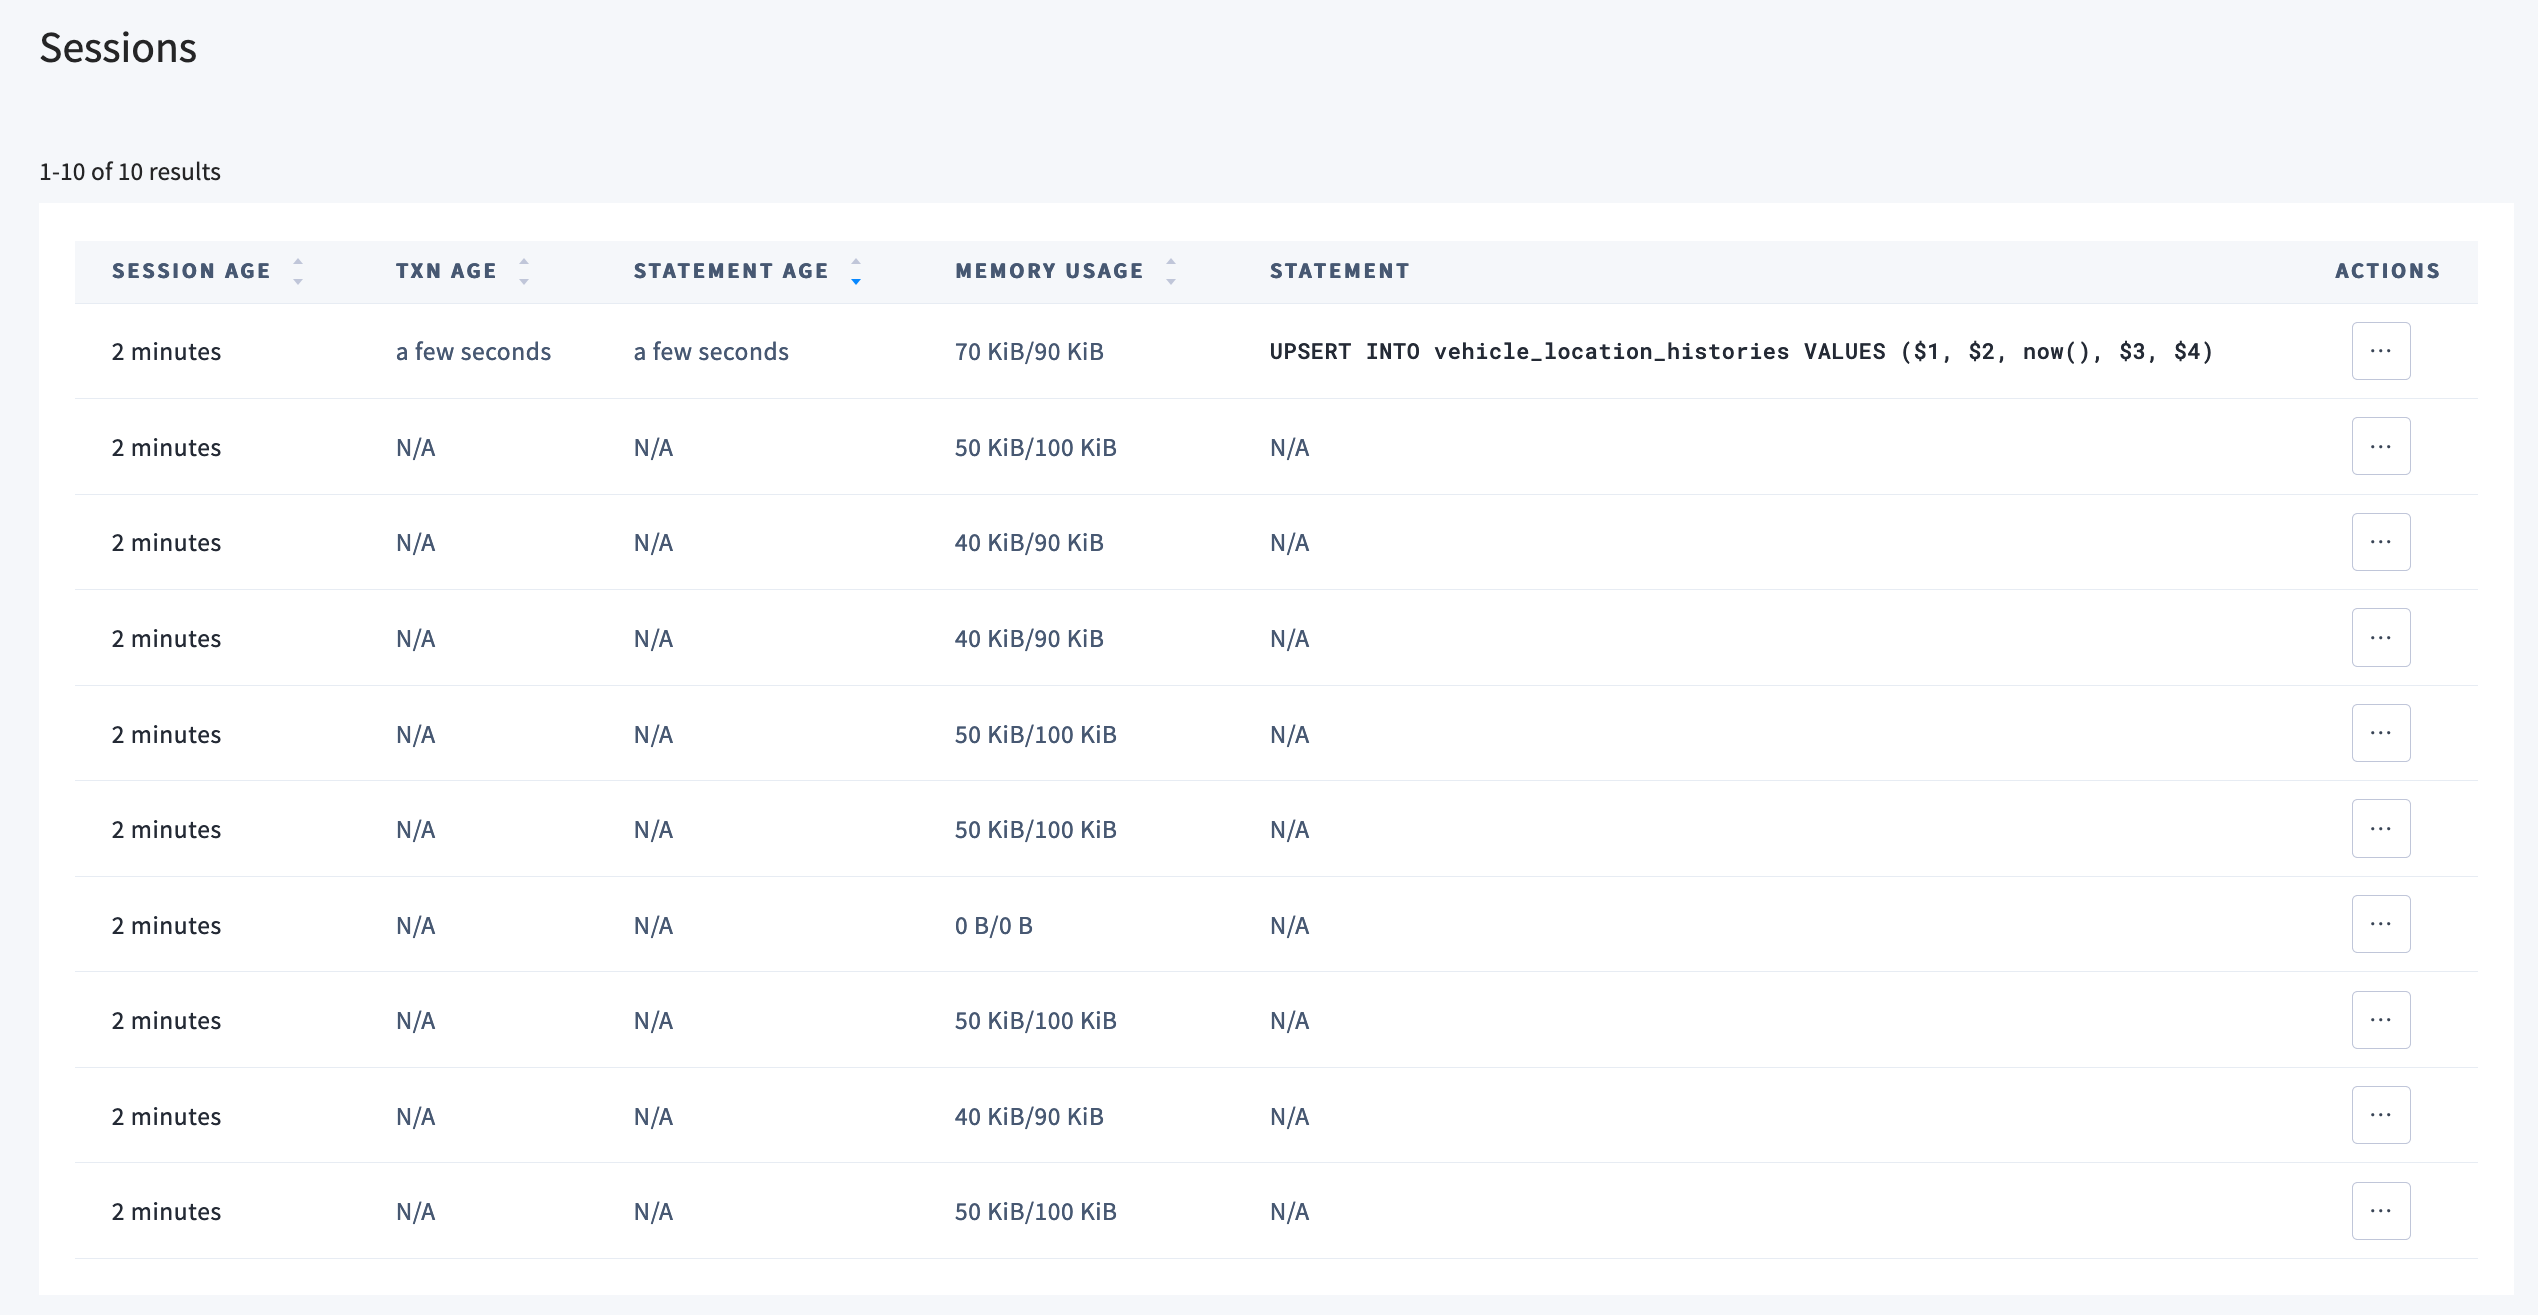Click the ellipsis icon on the third session row
Image resolution: width=2538 pixels, height=1315 pixels.
point(2381,541)
